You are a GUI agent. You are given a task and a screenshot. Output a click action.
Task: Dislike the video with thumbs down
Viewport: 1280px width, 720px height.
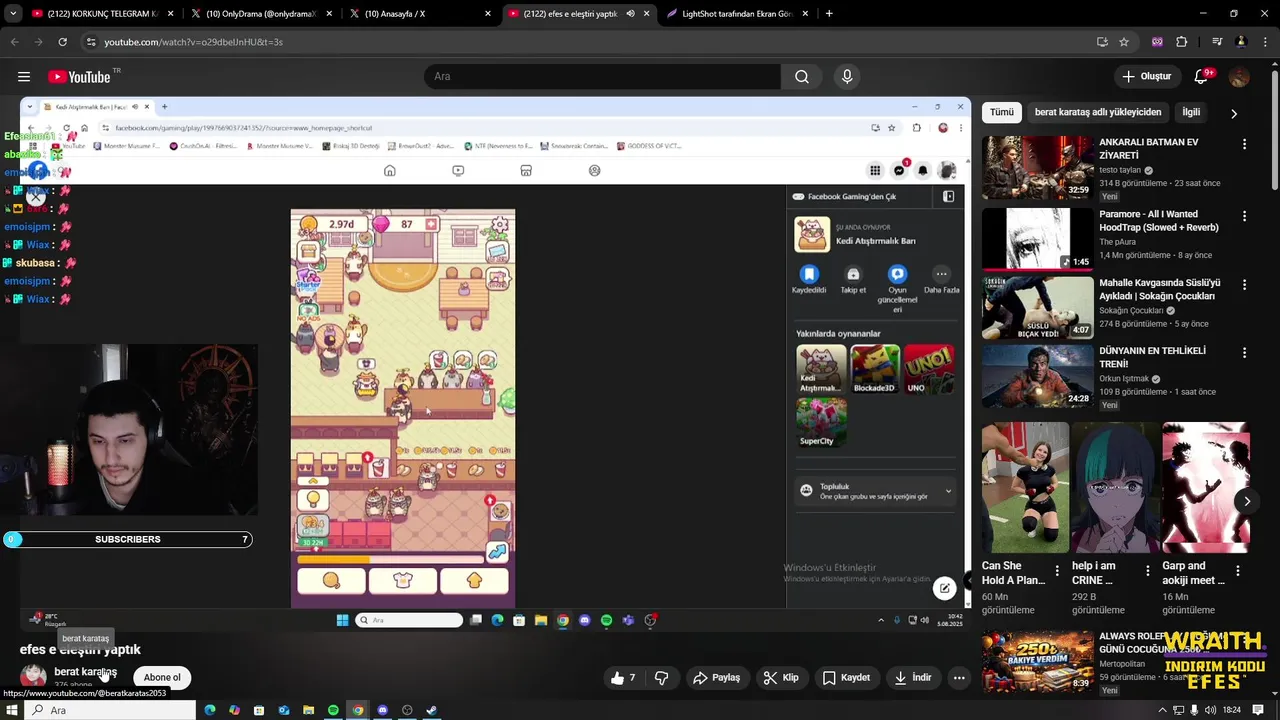pos(661,678)
